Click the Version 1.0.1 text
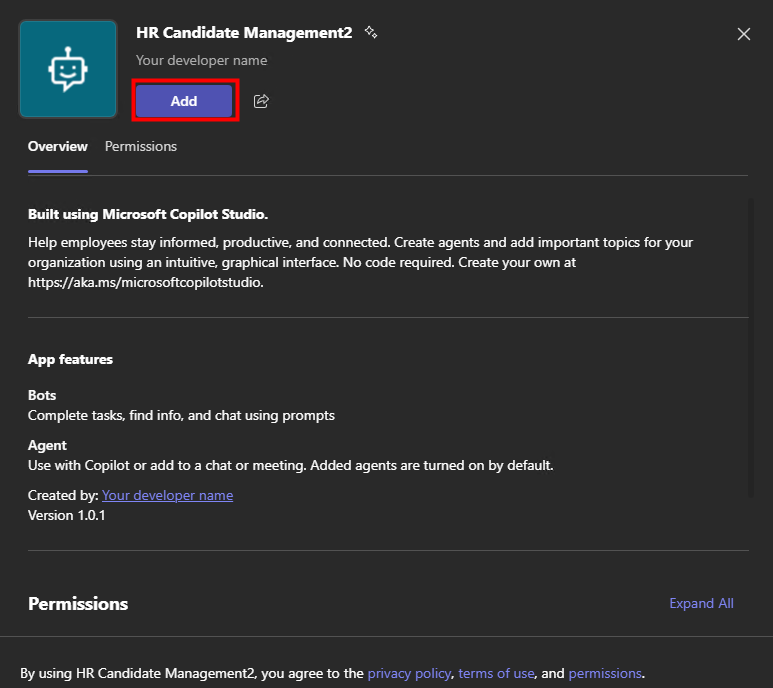Screen dimensions: 773x688 pyautogui.click(x=66, y=515)
